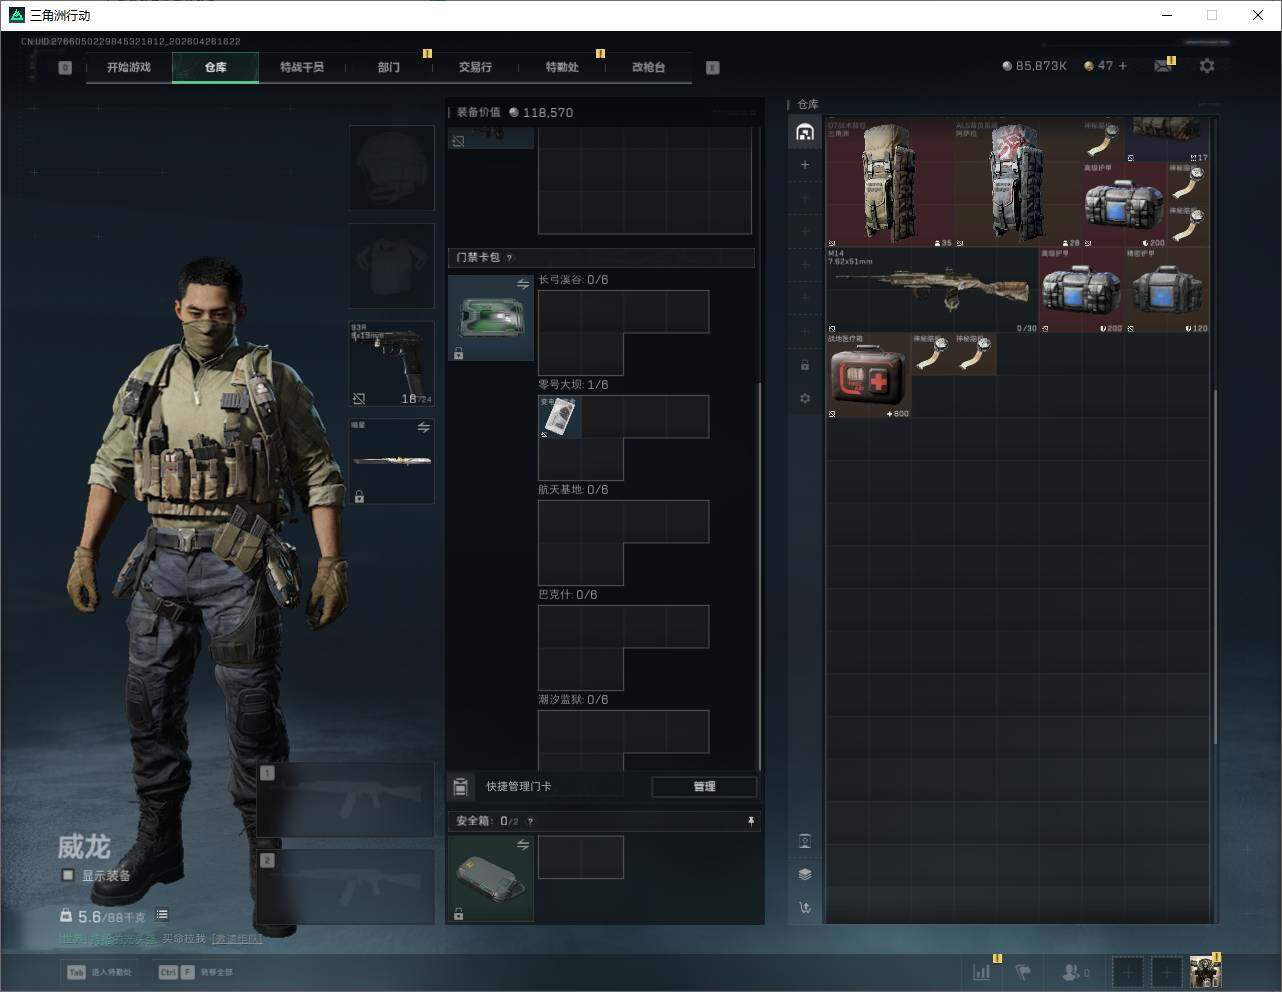Click the Ctrl F 转移全部 shortcut hint
The height and width of the screenshot is (992, 1282).
(196, 972)
